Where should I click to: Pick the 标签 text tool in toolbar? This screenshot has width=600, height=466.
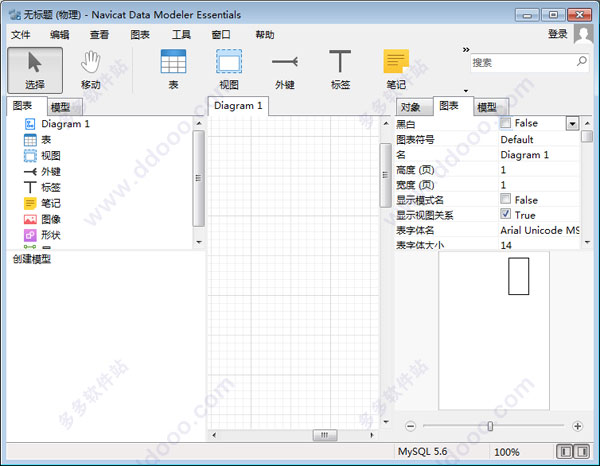coord(340,70)
